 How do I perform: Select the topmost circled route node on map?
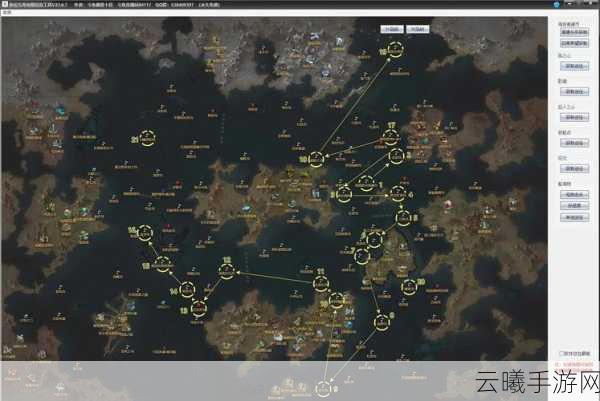tap(396, 50)
